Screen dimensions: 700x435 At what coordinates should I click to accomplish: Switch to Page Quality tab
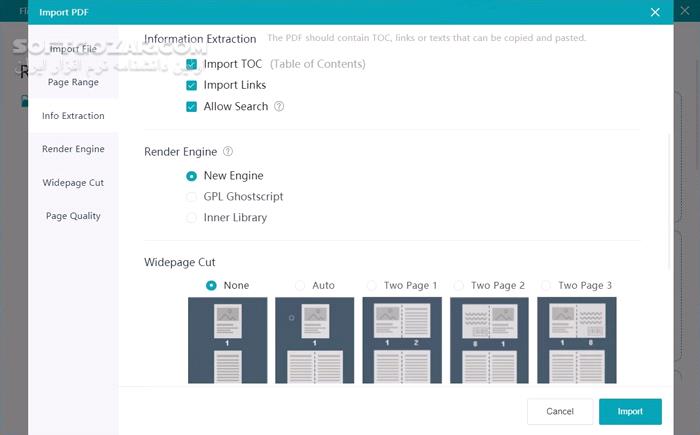tap(73, 216)
